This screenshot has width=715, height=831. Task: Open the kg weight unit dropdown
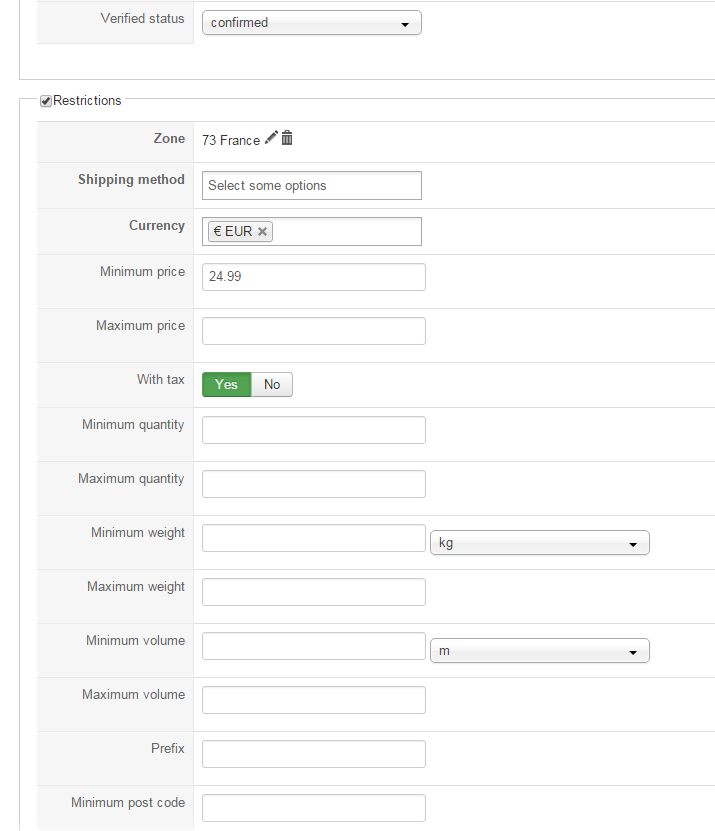(539, 543)
